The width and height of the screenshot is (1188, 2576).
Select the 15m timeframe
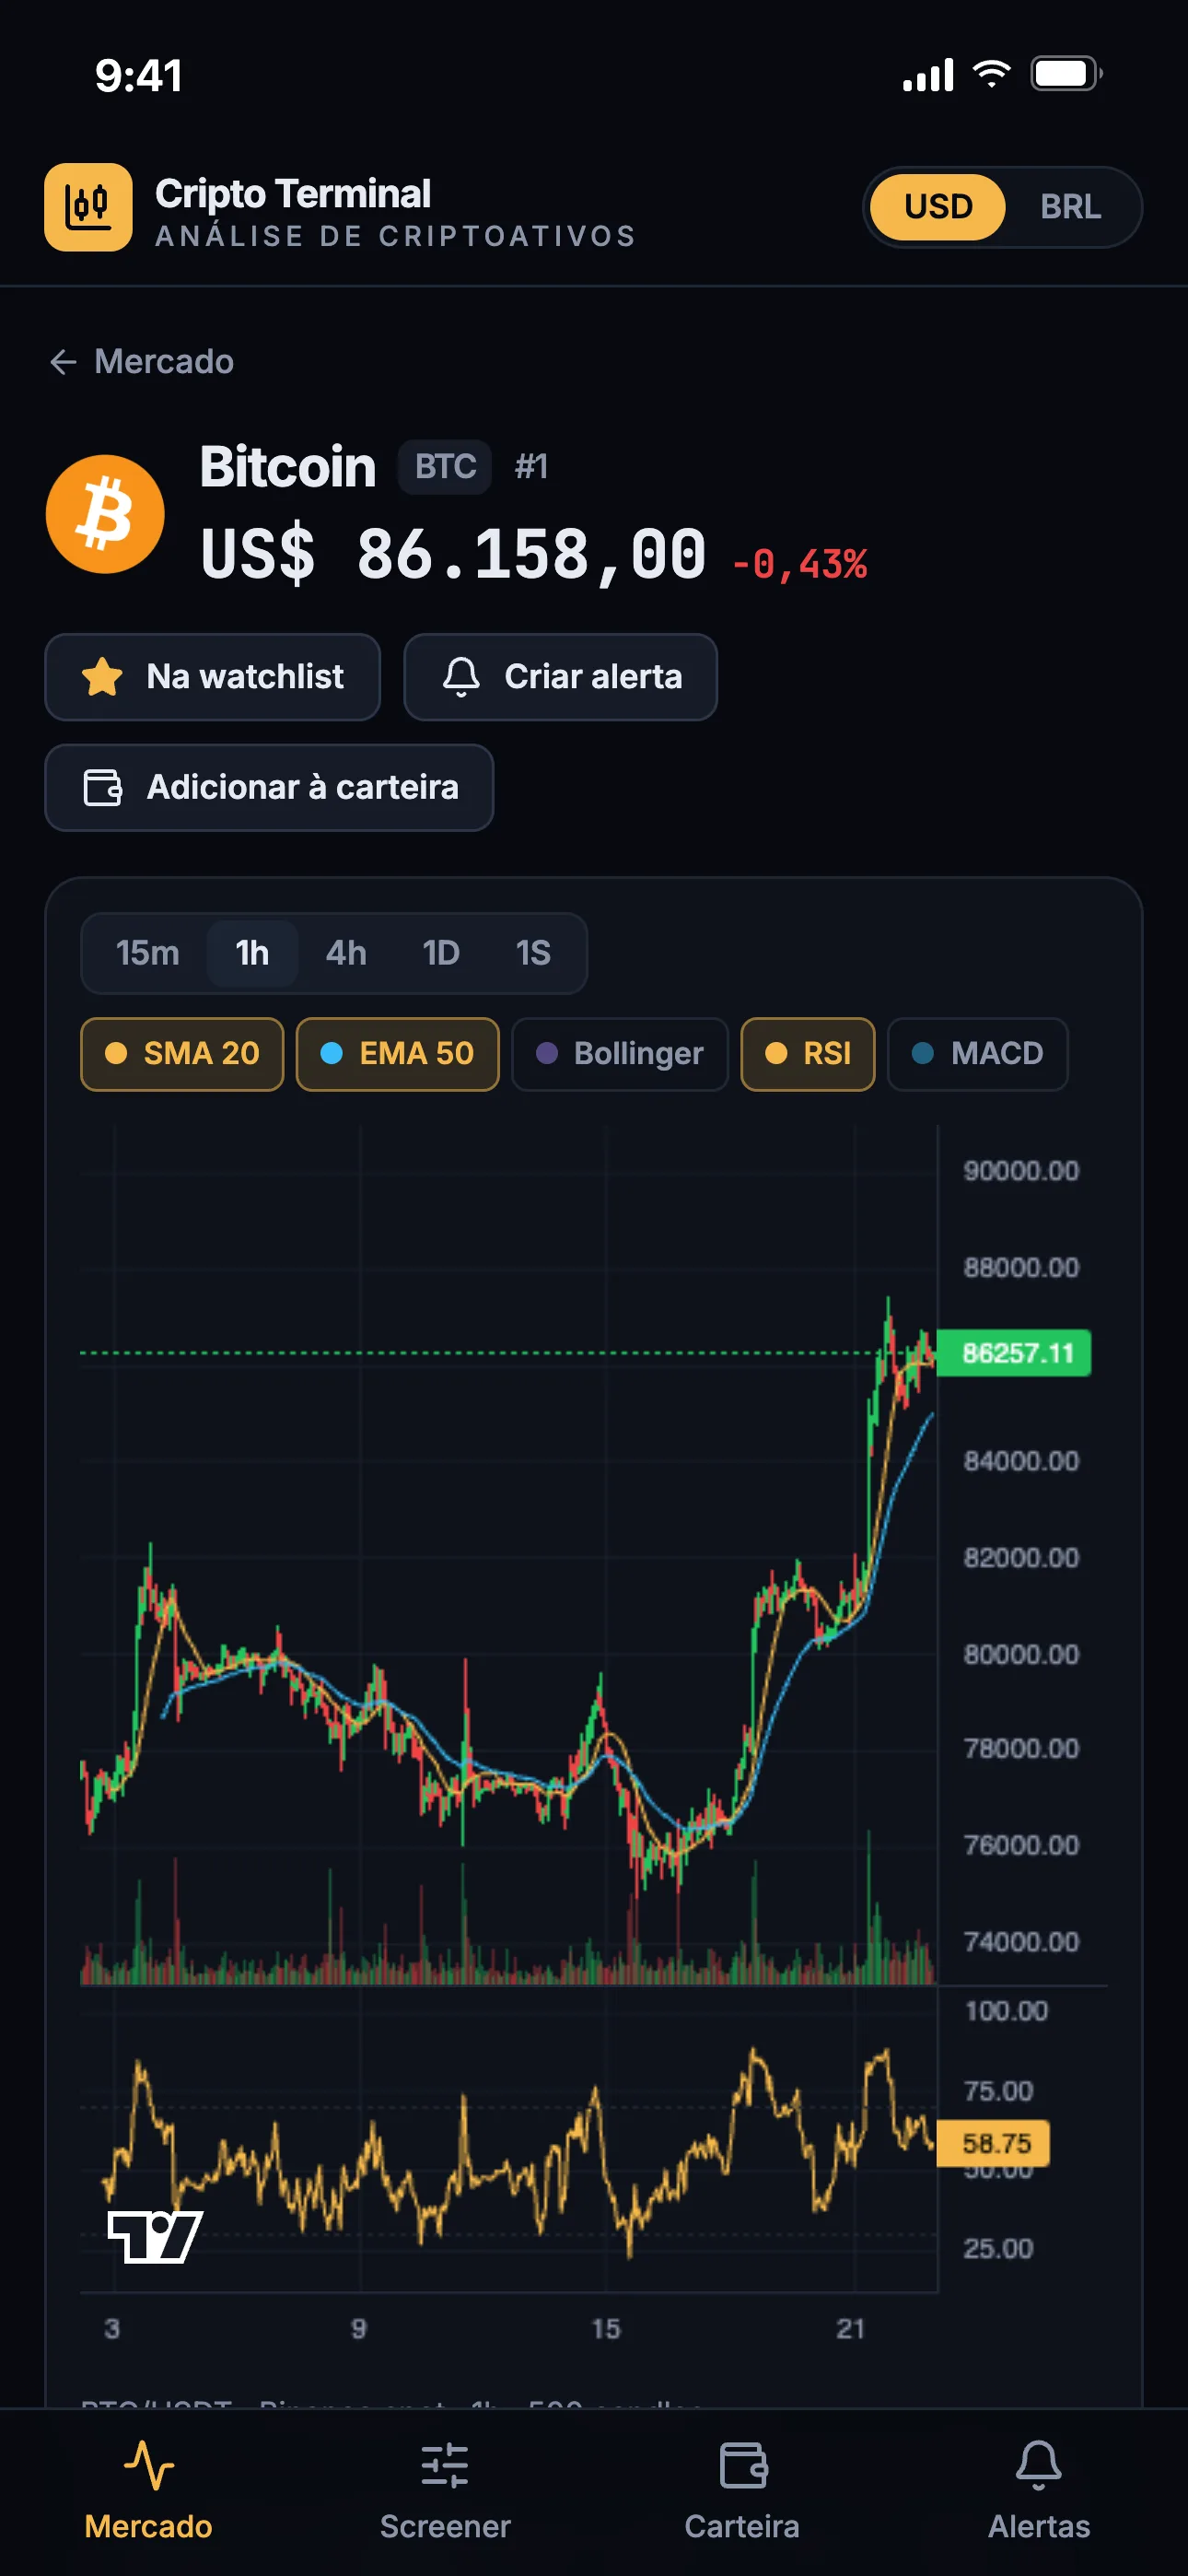click(147, 953)
